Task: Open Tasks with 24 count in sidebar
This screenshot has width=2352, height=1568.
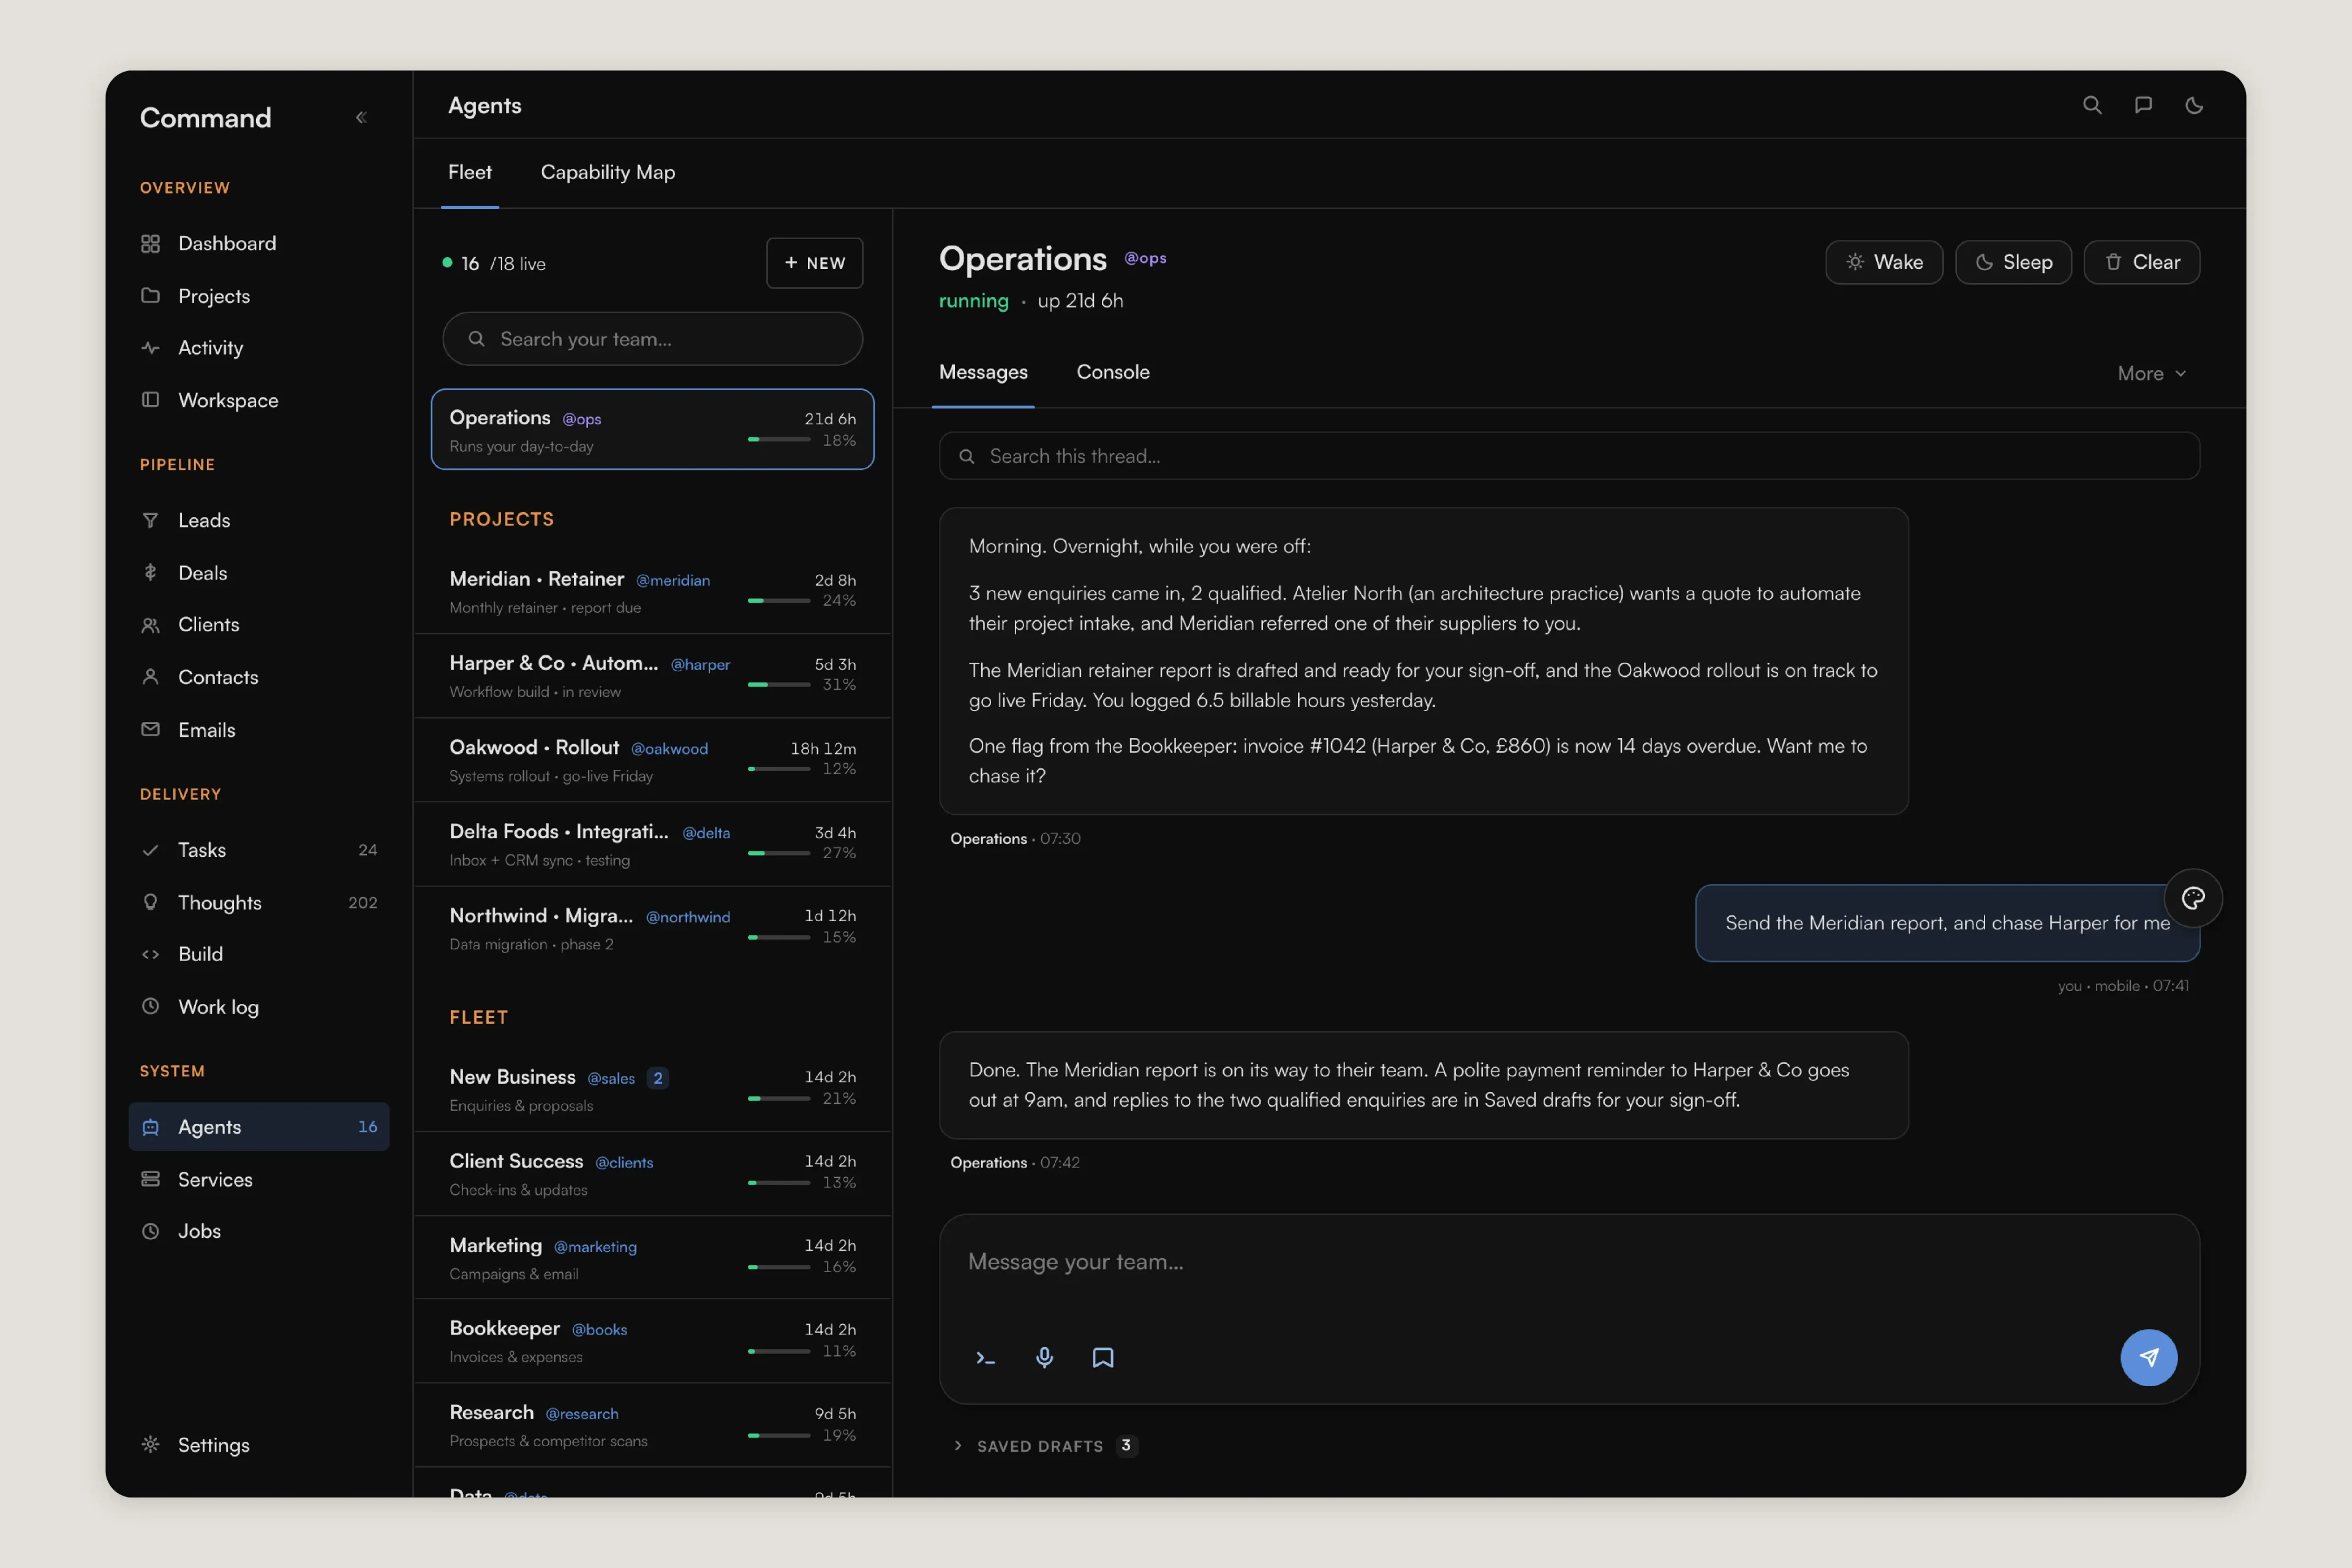Action: tap(259, 850)
